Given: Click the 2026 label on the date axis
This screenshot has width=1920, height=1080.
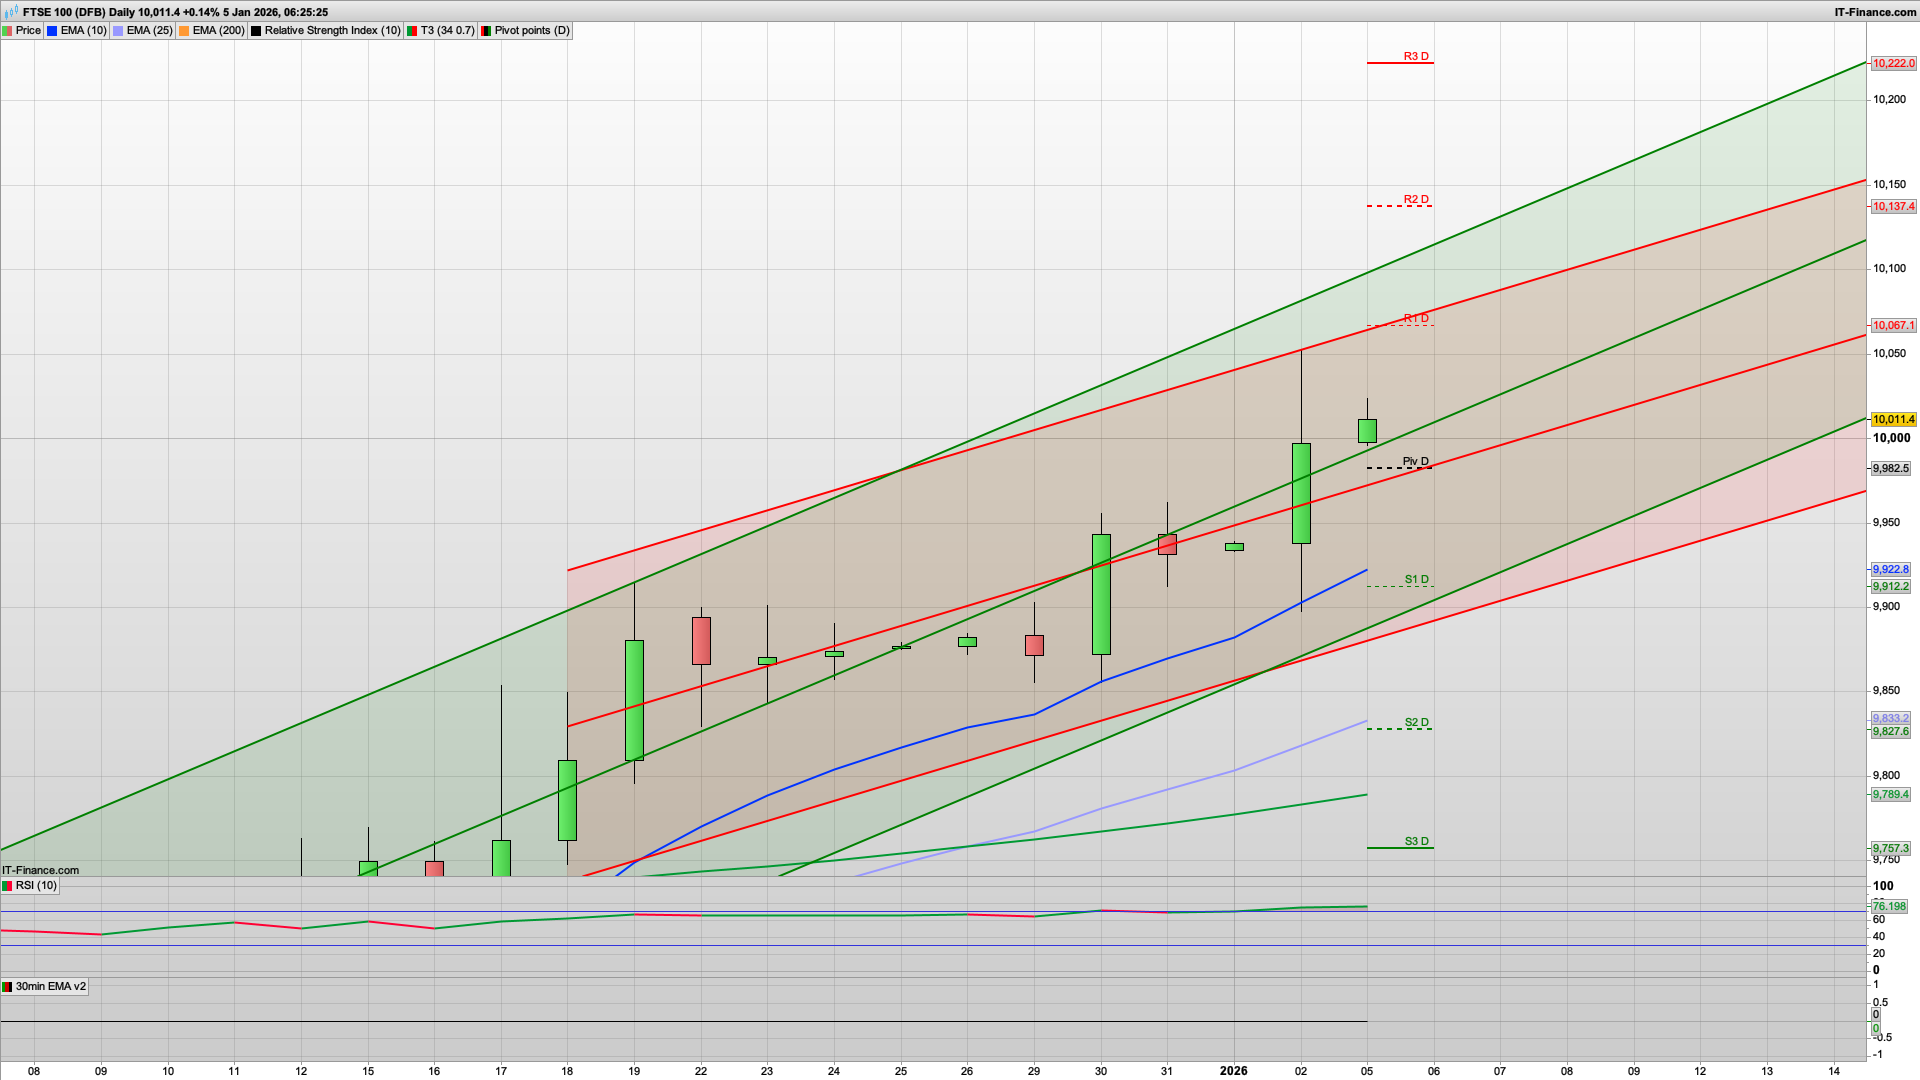Looking at the screenshot, I should point(1235,1071).
